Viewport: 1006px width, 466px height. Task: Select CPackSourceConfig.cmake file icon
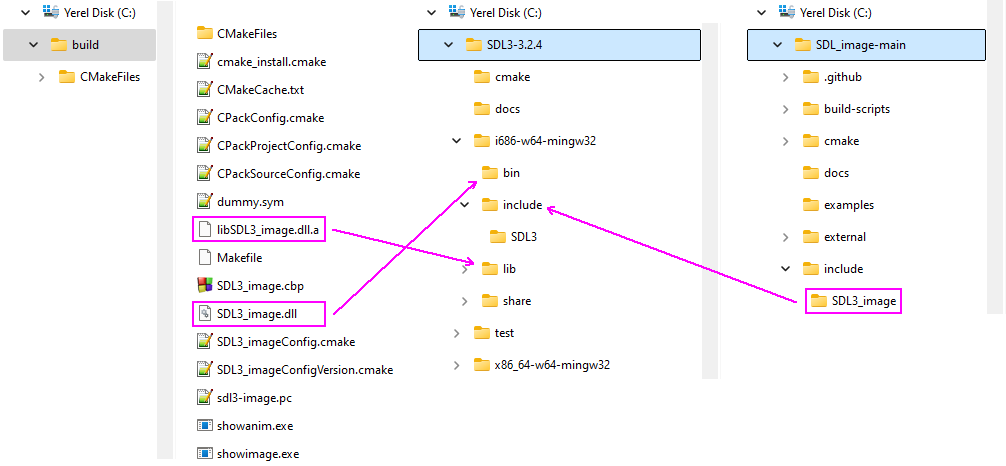[x=205, y=173]
